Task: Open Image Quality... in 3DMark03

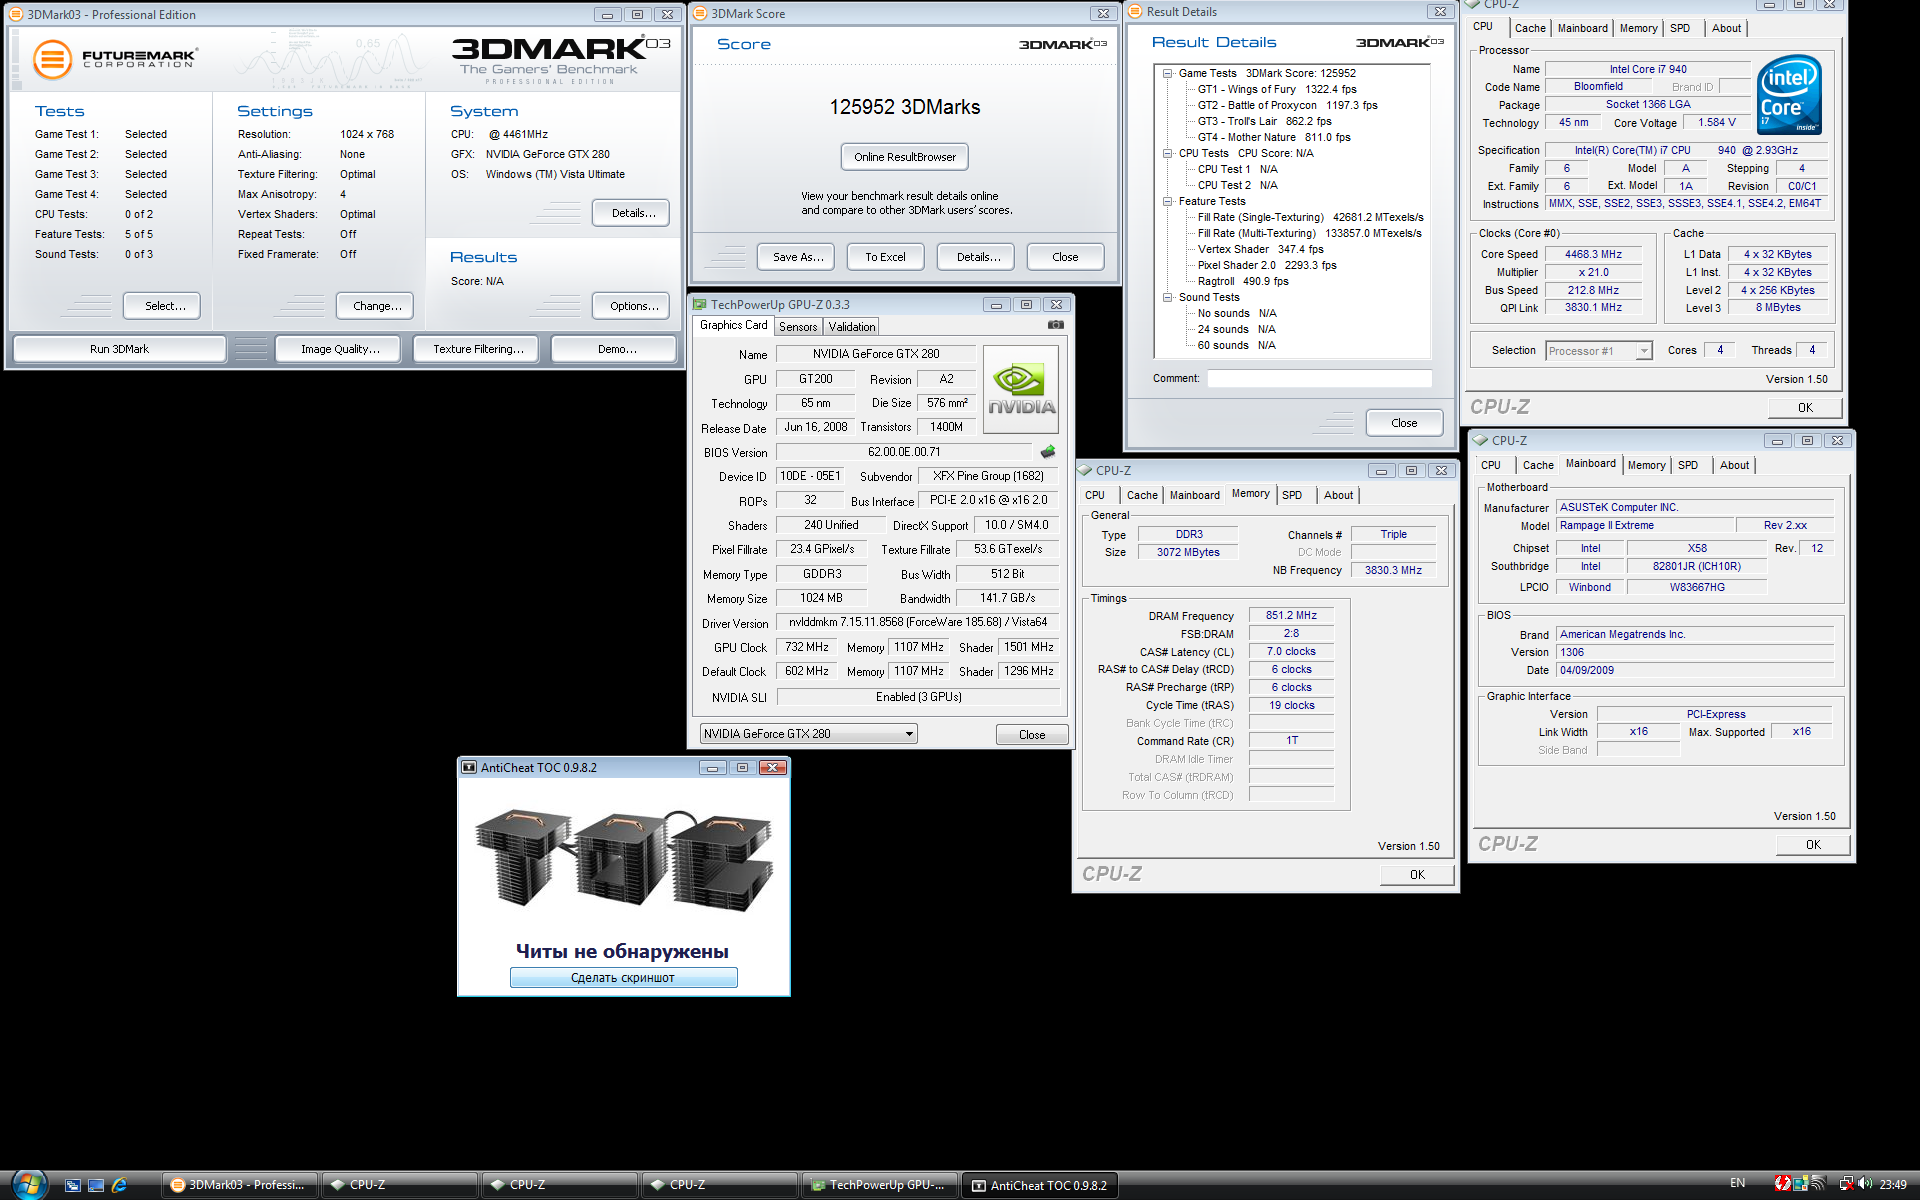Action: point(340,349)
